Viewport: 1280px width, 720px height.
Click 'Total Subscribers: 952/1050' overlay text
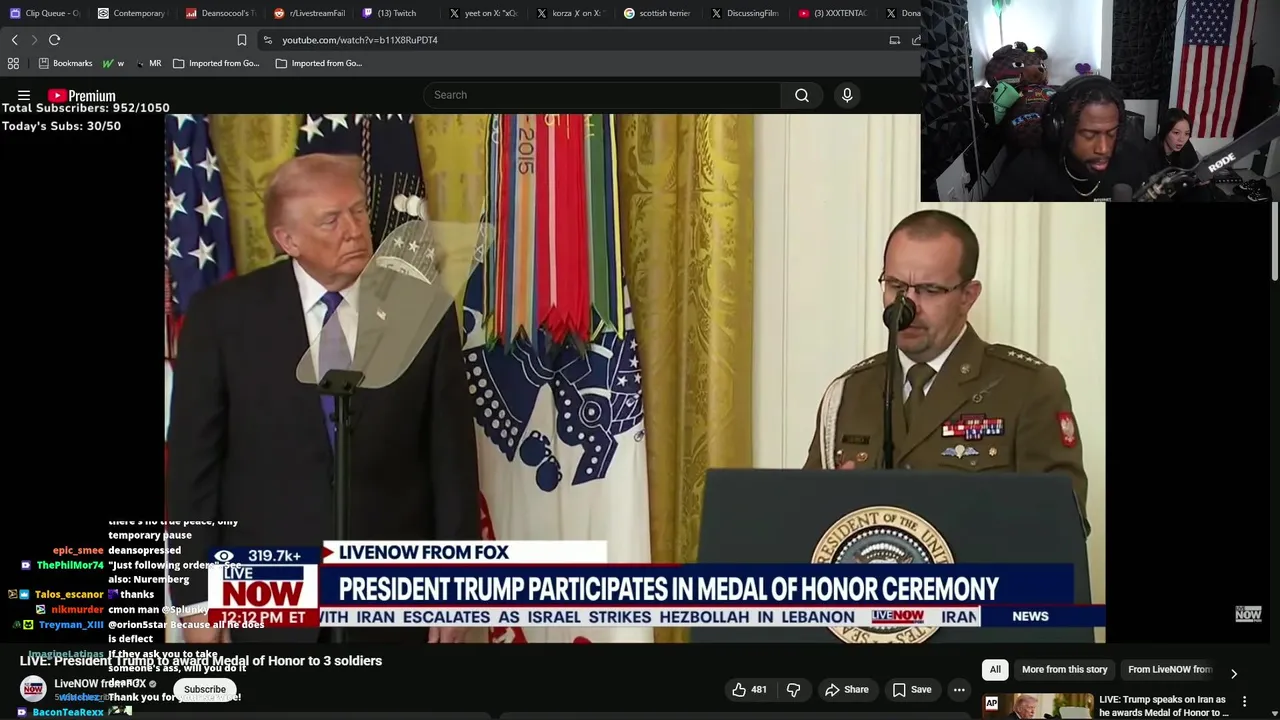click(x=86, y=108)
